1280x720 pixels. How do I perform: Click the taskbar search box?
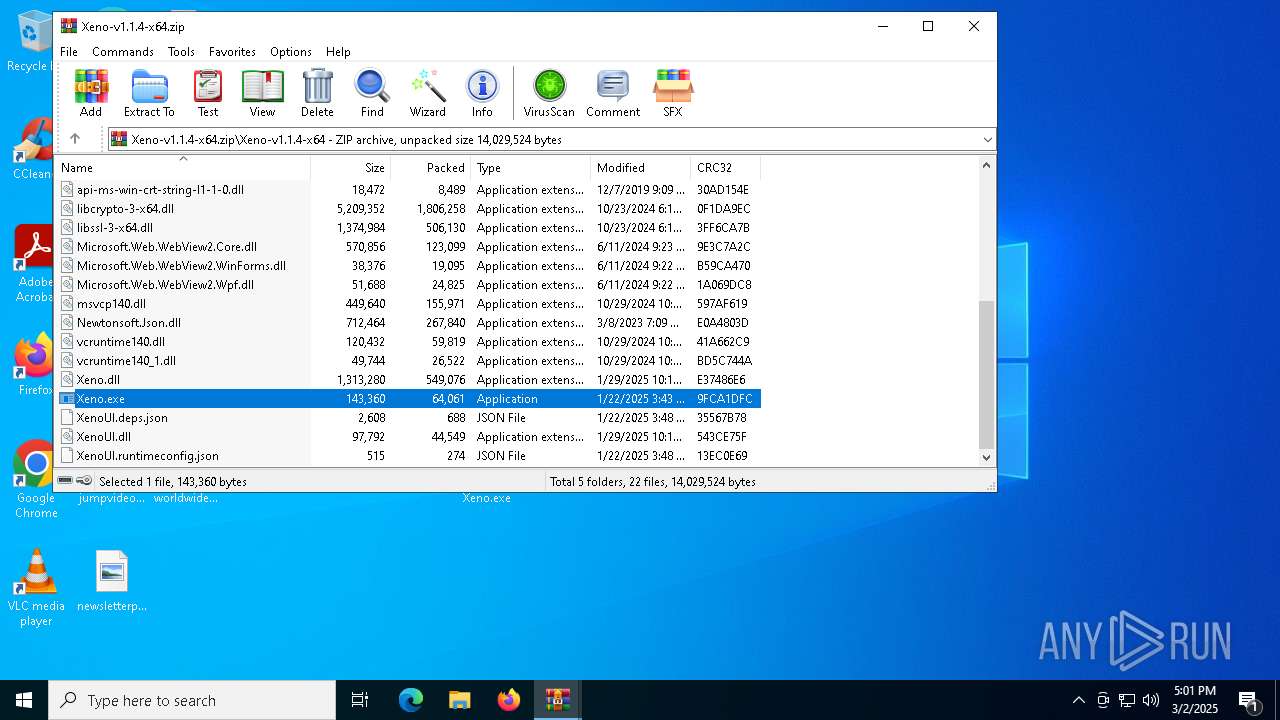point(192,700)
